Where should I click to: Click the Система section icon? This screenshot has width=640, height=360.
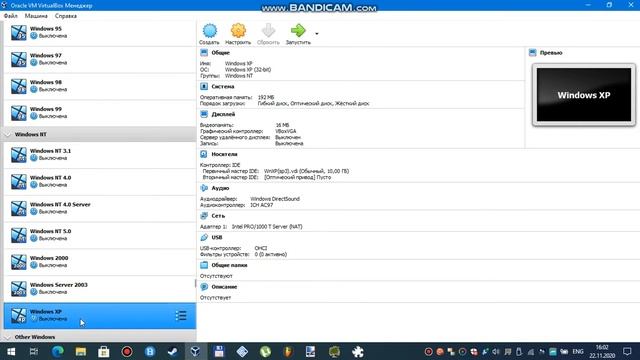point(204,87)
